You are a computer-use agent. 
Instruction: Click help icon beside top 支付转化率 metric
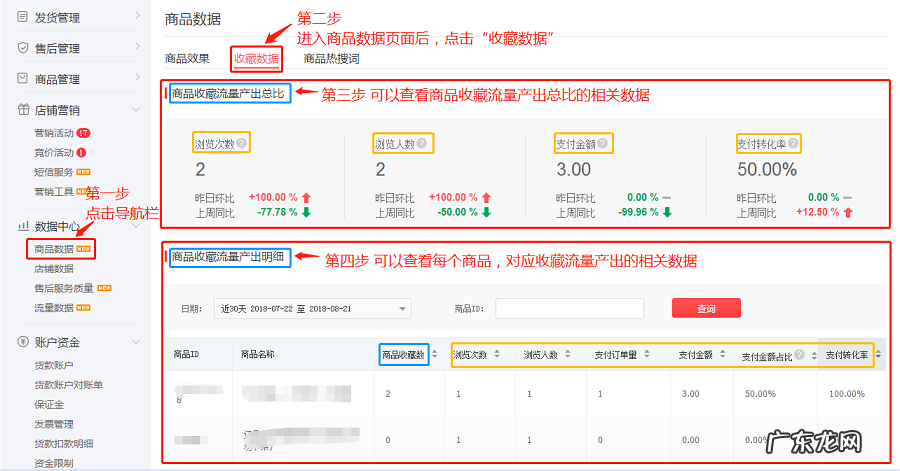793,143
